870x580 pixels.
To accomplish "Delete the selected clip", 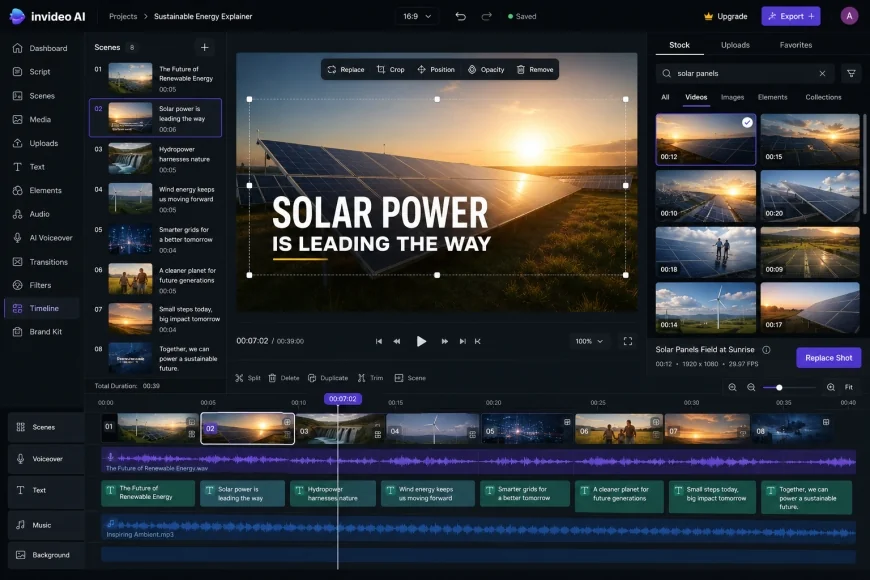I will click(x=284, y=378).
